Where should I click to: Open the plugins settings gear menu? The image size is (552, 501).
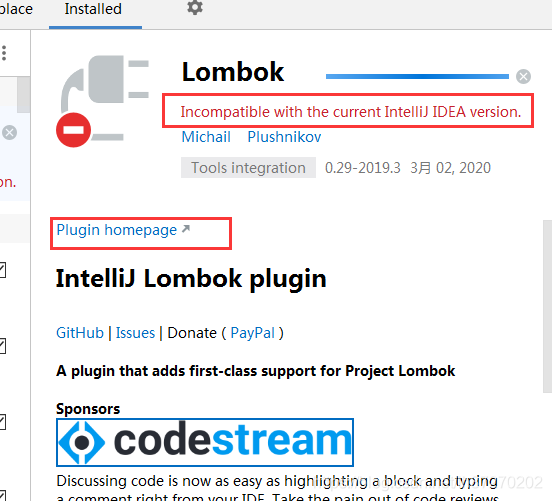(x=195, y=7)
